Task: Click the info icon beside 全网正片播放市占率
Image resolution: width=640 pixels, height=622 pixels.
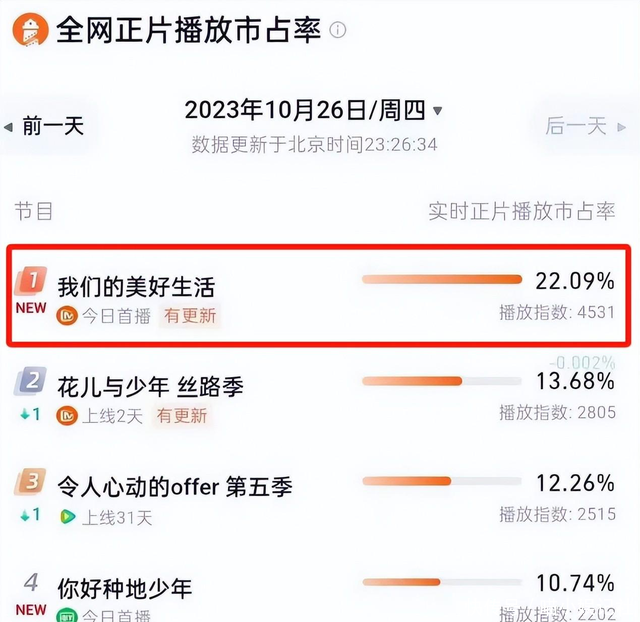Action: coord(338,30)
